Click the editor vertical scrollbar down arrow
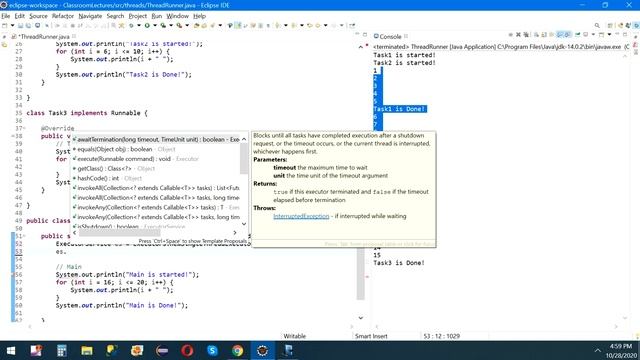Screen dimensions: 640x360 [360, 318]
